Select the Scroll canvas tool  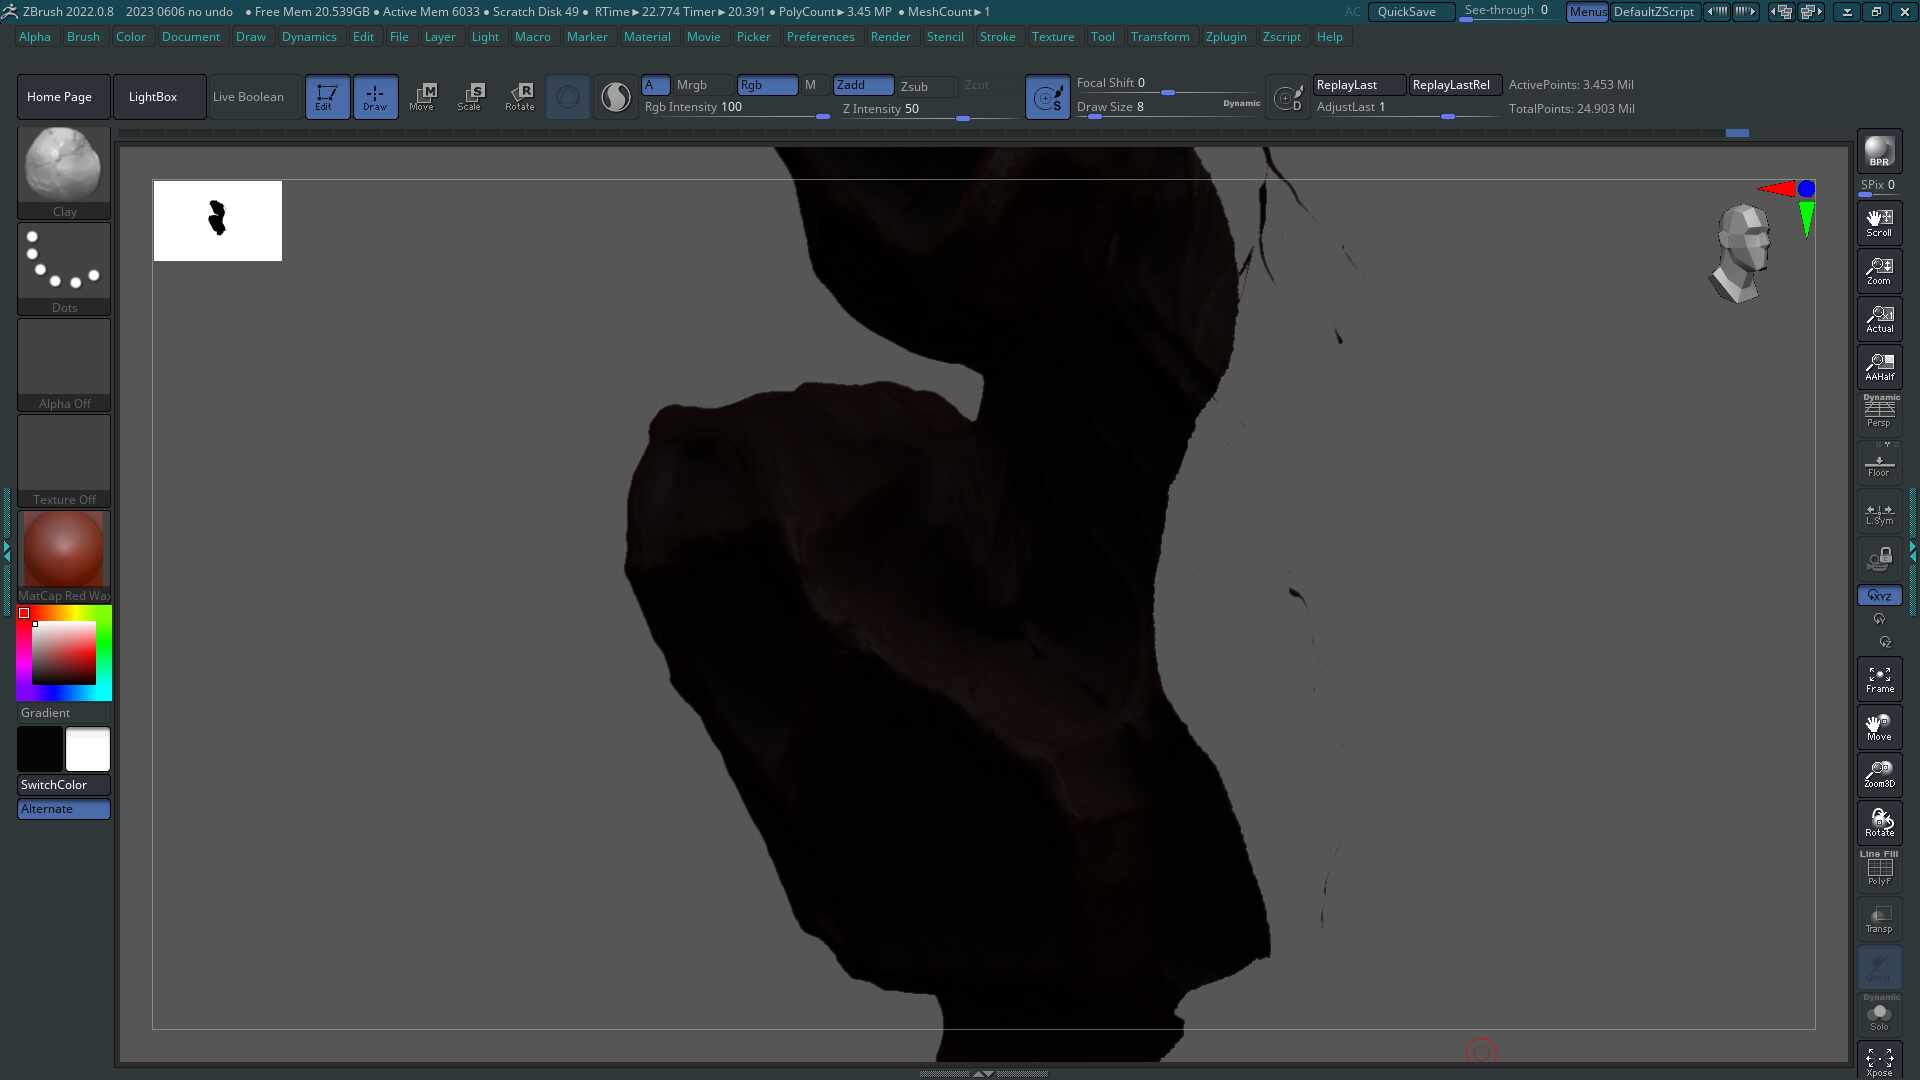pyautogui.click(x=1879, y=222)
